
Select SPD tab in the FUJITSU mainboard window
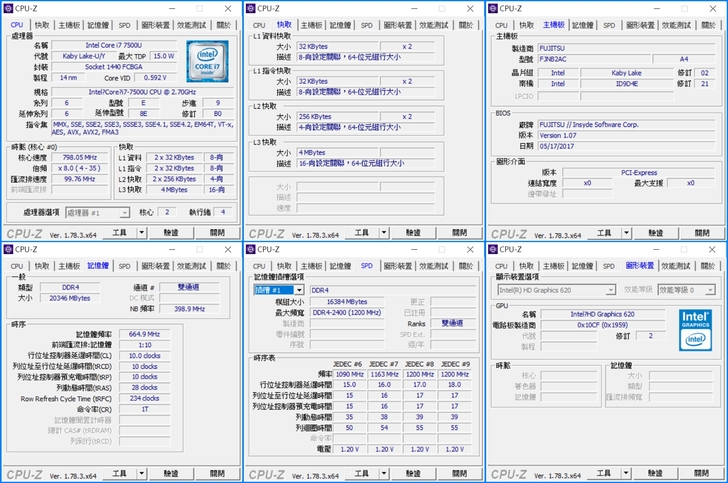coord(609,24)
